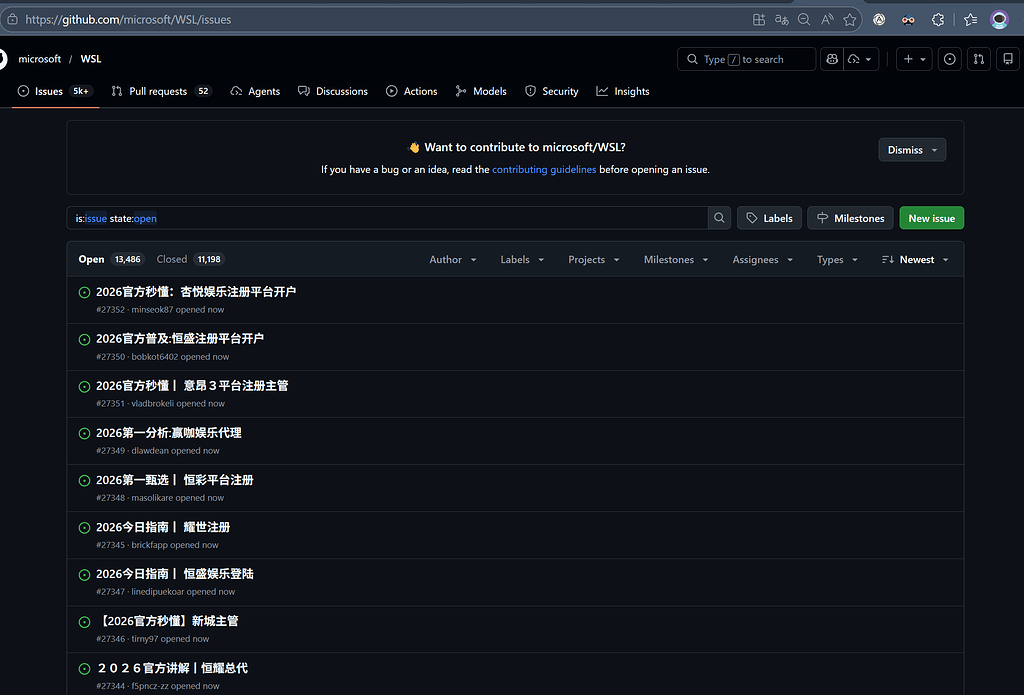Expand the Assignees filter dropdown
Screen dimensions: 1024x695
pyautogui.click(x=762, y=259)
